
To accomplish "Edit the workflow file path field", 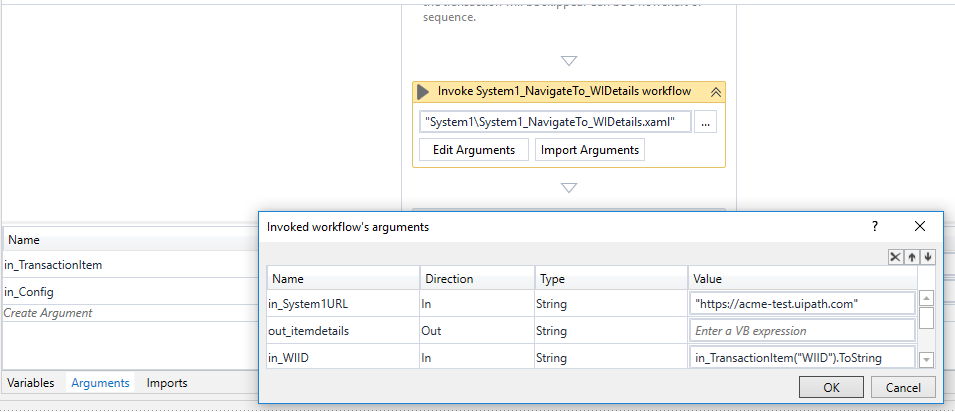I will coord(555,122).
